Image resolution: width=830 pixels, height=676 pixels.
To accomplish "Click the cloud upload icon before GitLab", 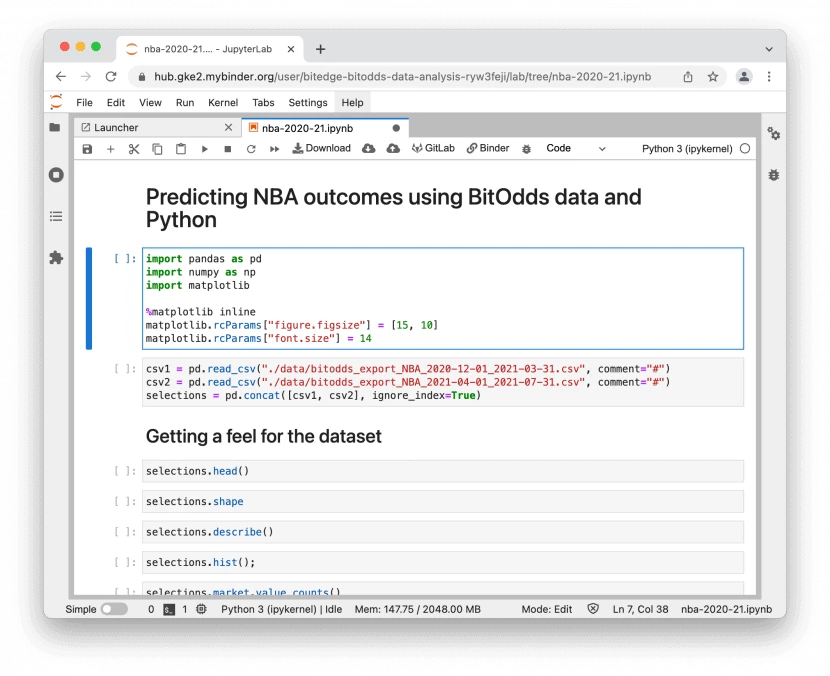I will point(393,149).
